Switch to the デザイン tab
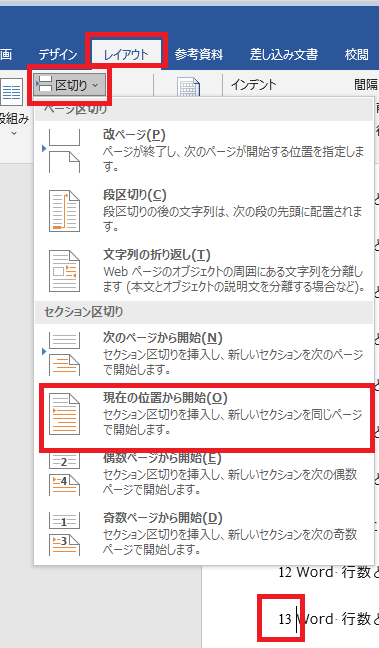This screenshot has width=379, height=648. point(58,55)
